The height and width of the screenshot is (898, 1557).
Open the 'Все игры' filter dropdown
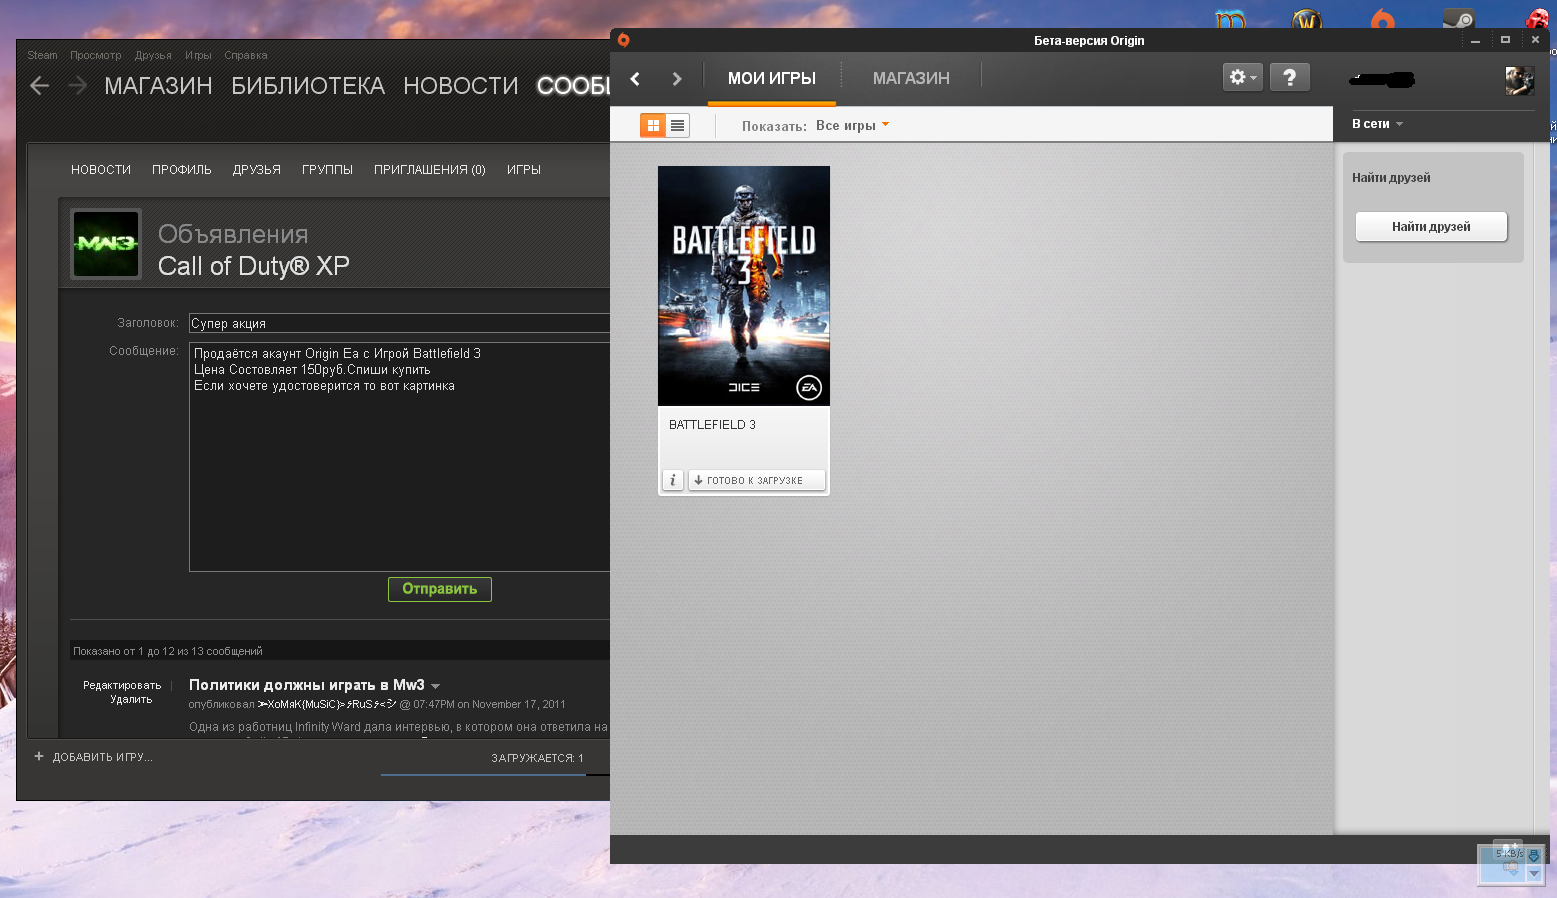852,125
